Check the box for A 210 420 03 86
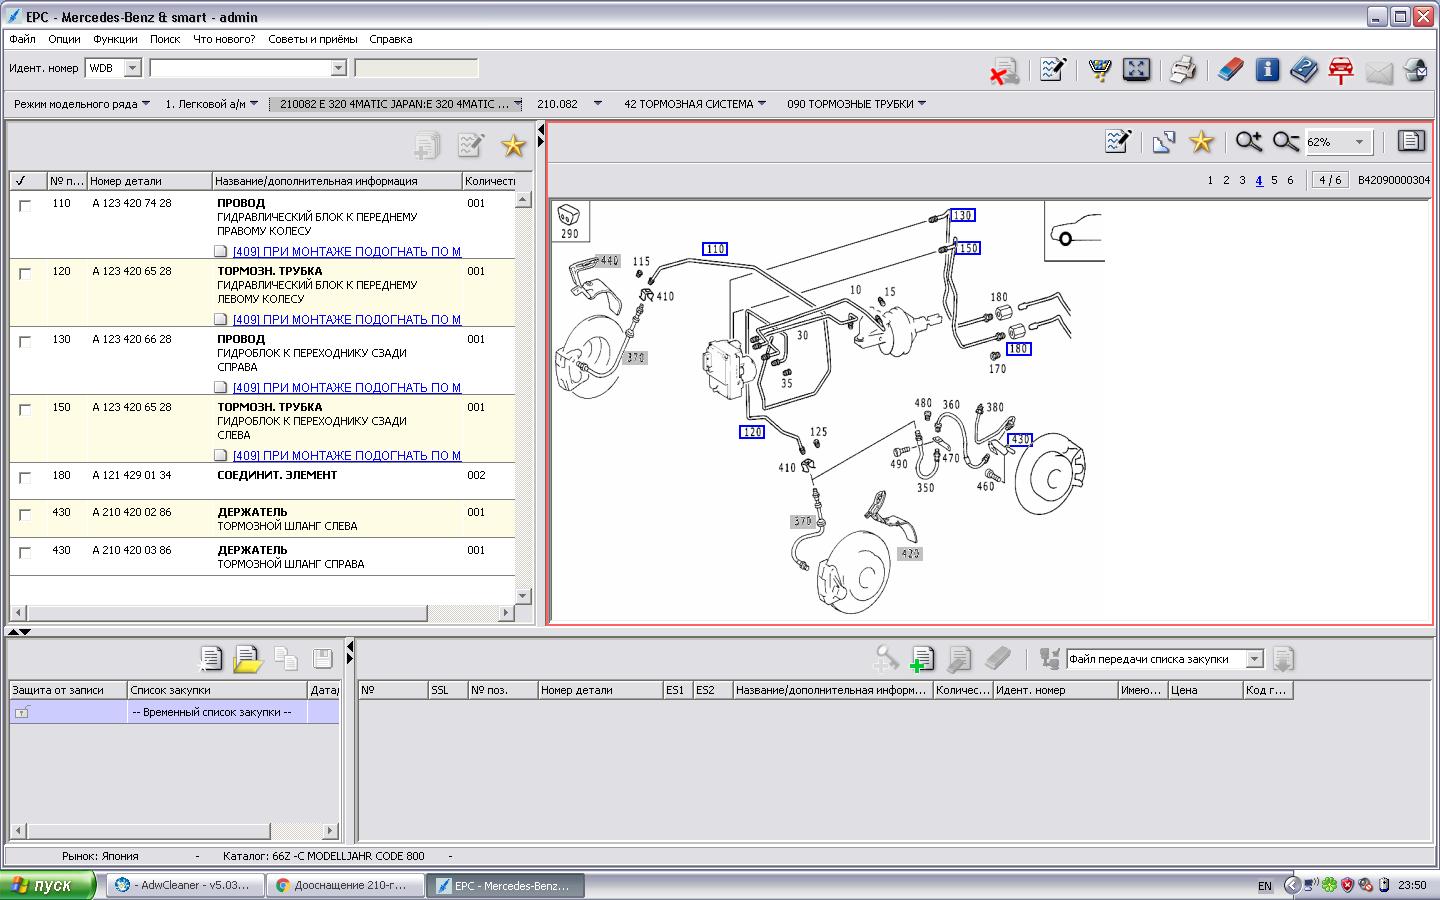The height and width of the screenshot is (900, 1440). 25,552
